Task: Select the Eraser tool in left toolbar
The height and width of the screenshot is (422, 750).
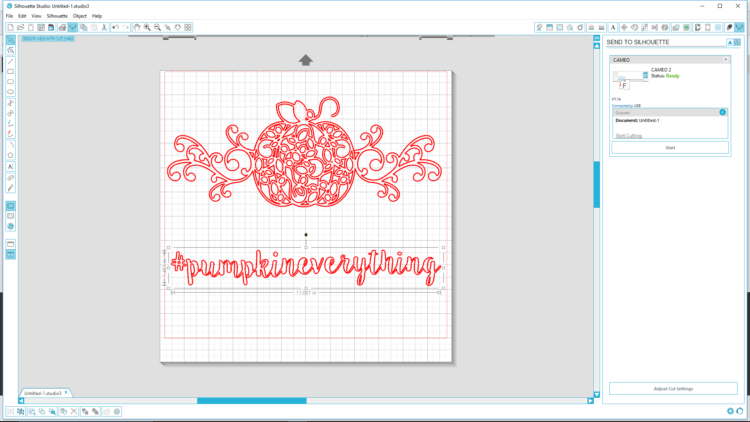Action: (x=11, y=178)
